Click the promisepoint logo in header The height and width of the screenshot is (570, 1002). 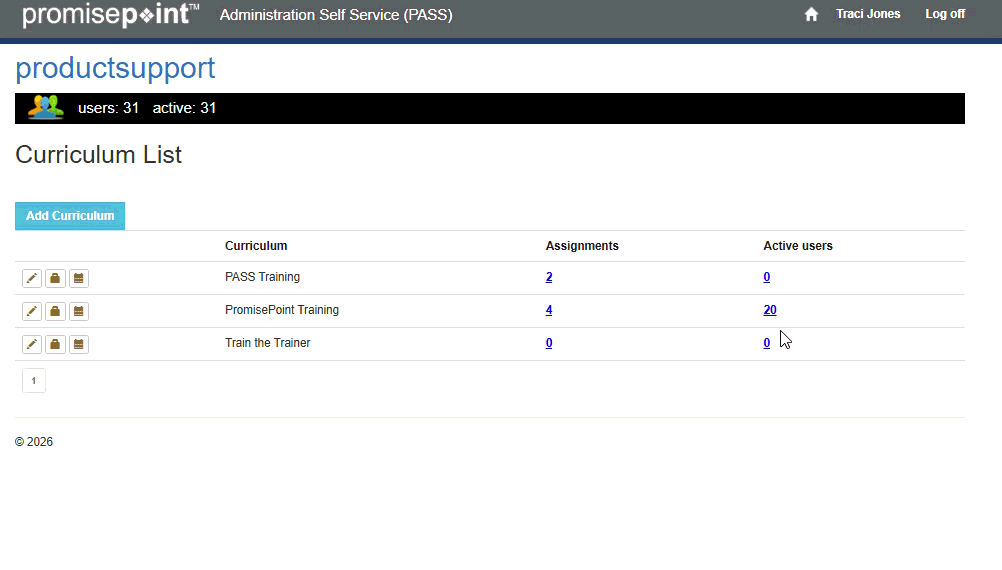pos(110,15)
